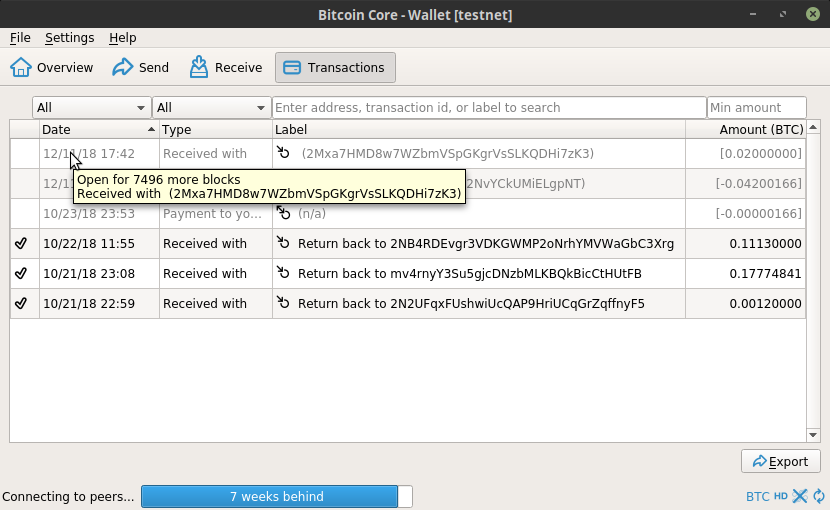Click the confirmed checkmark on the 10/21/18 23:08 row
This screenshot has height=510, width=830.
click(21, 274)
